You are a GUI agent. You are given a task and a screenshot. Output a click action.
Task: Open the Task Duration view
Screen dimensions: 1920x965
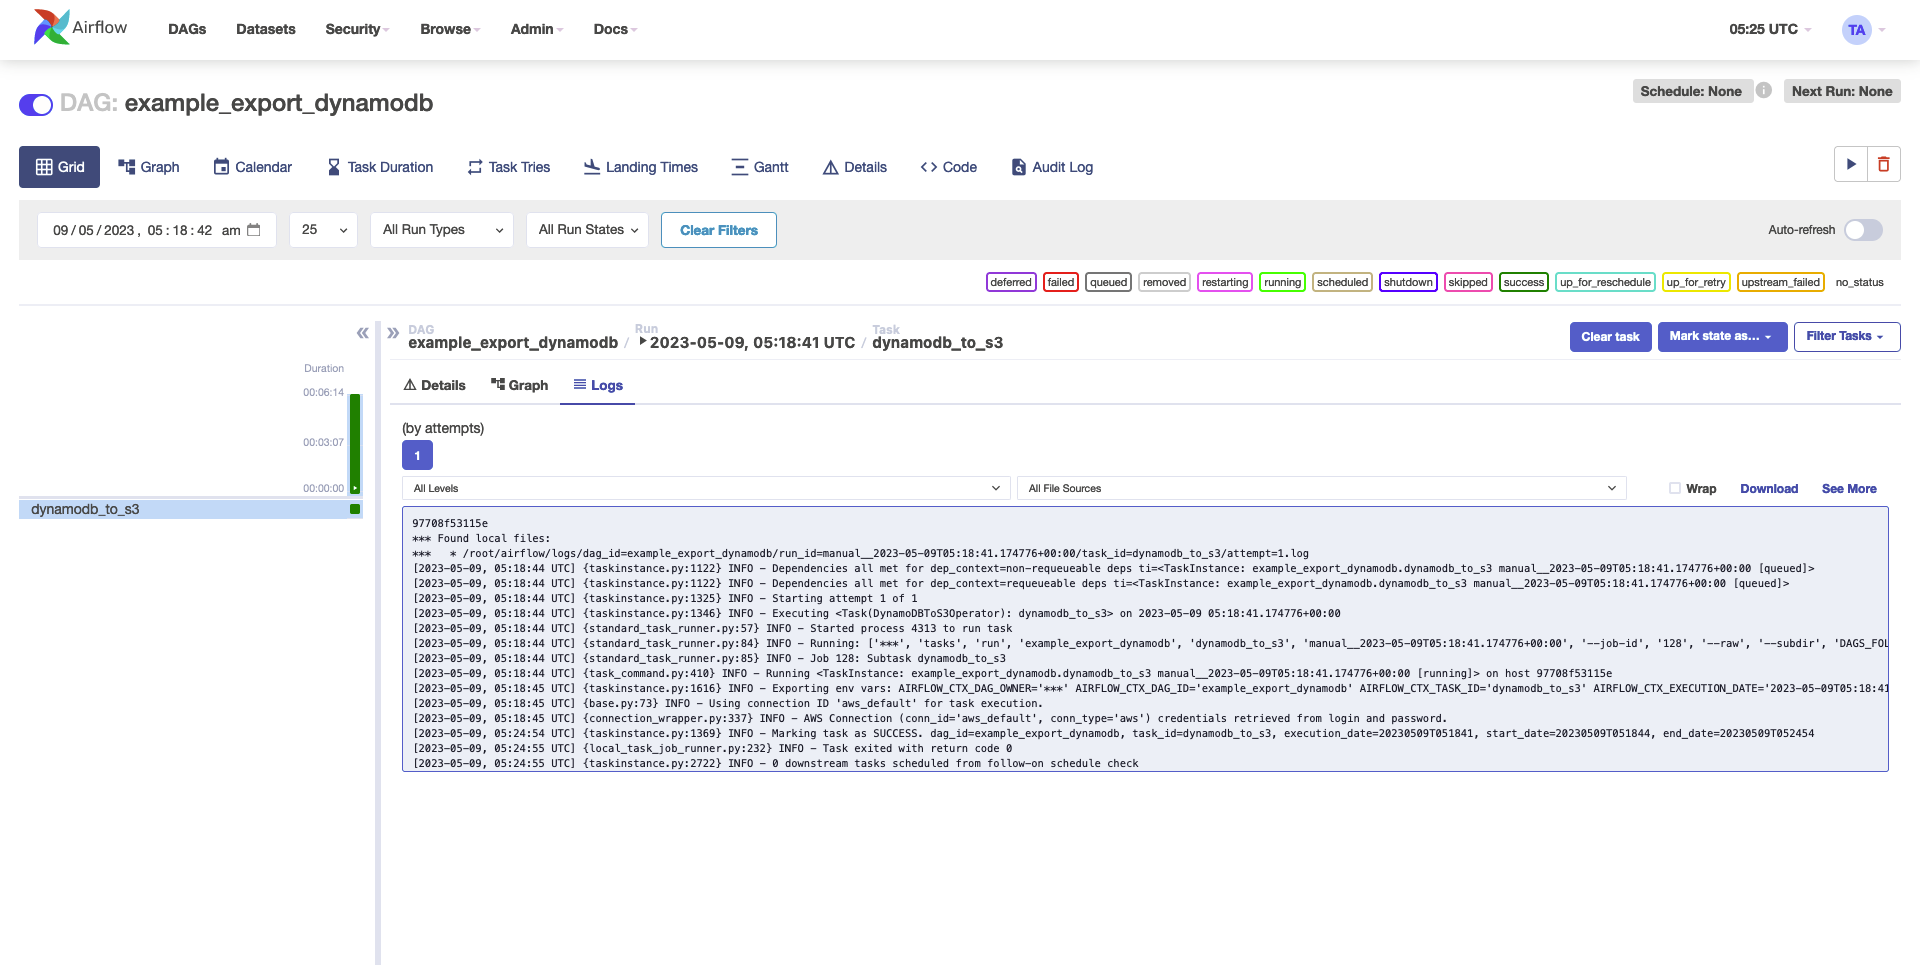tap(380, 167)
